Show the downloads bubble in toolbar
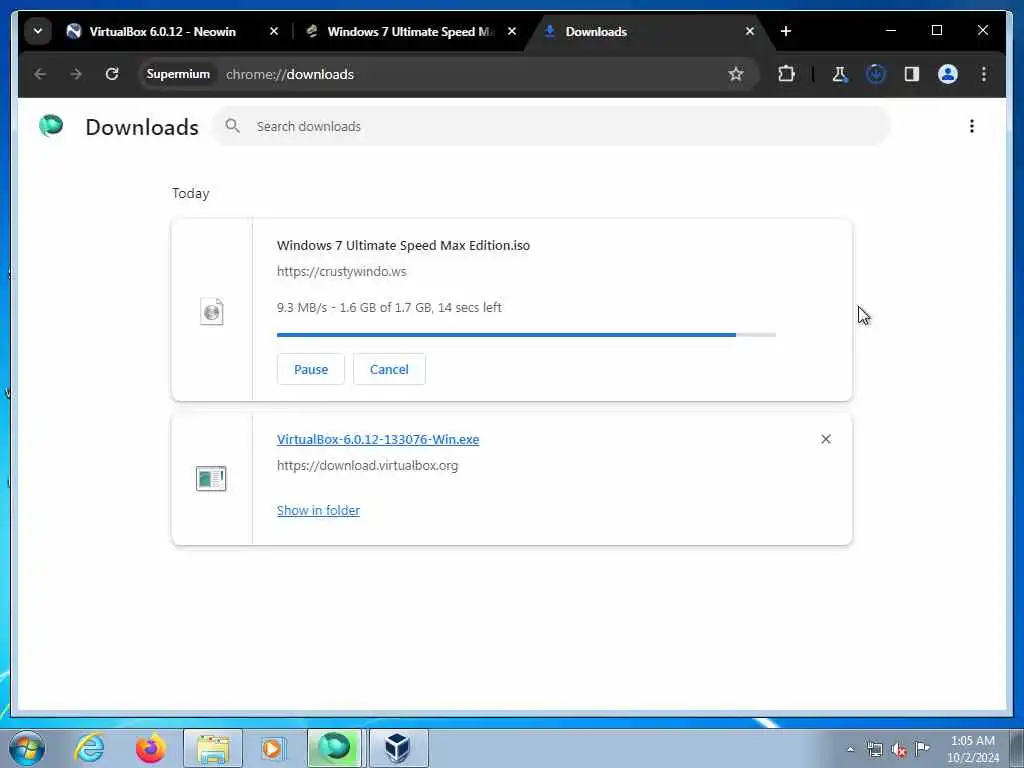 click(876, 74)
